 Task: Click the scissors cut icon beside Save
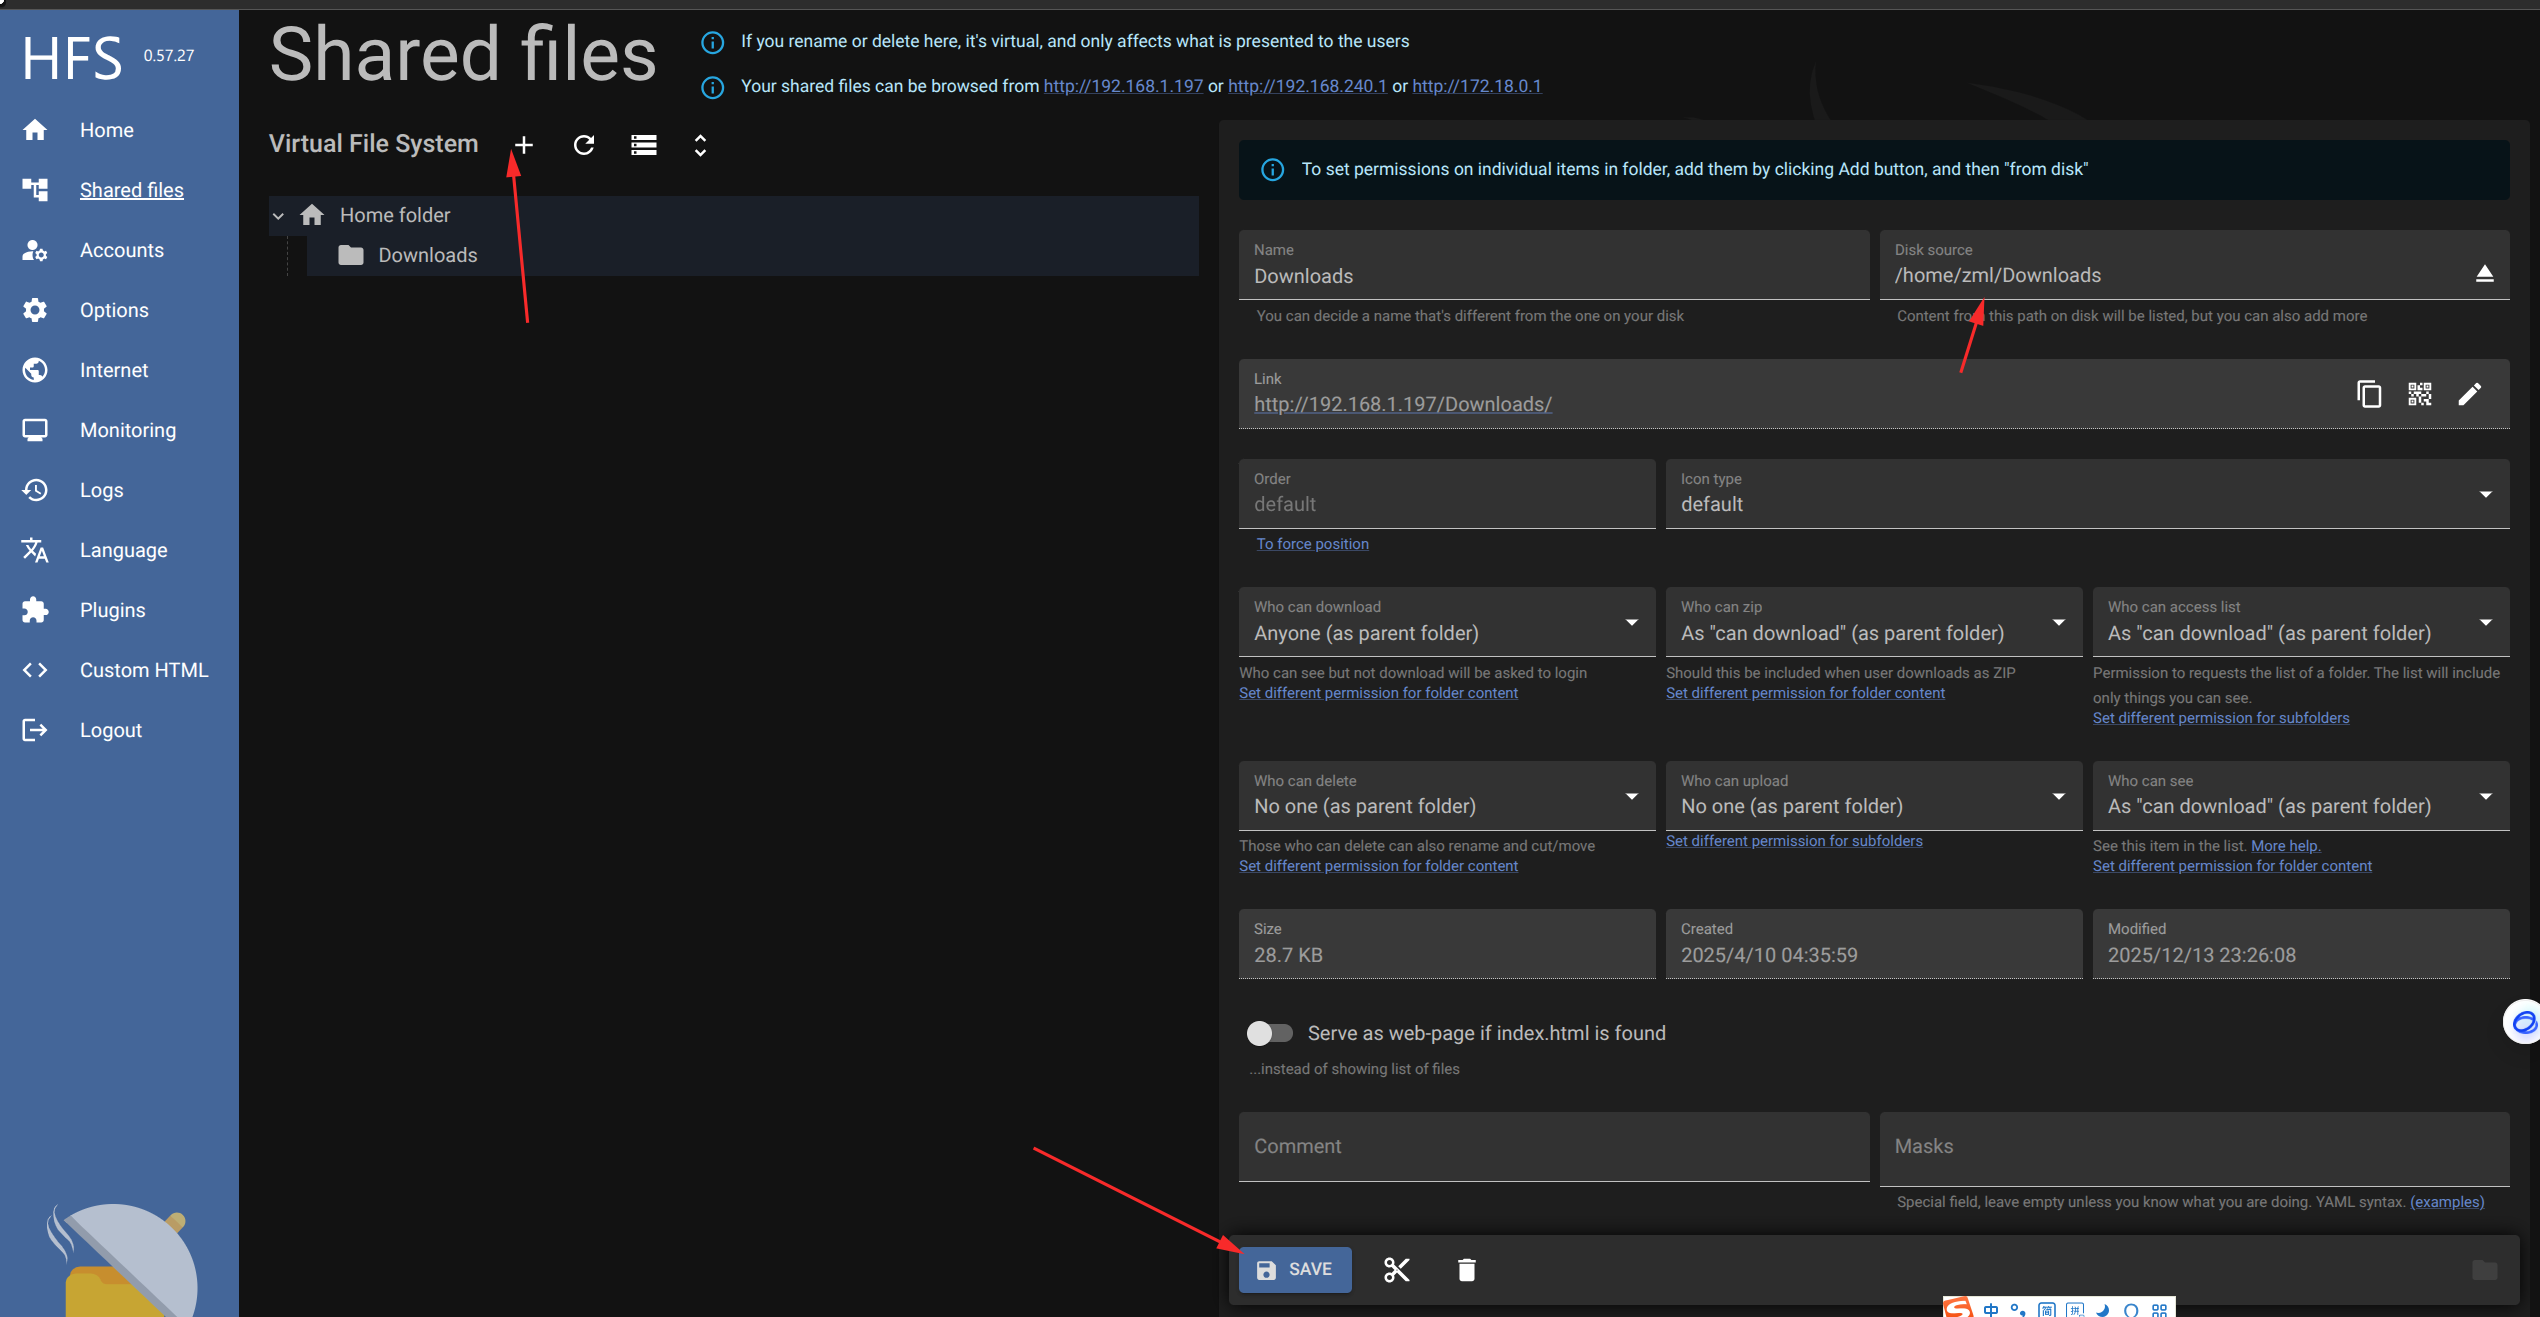click(x=1396, y=1270)
